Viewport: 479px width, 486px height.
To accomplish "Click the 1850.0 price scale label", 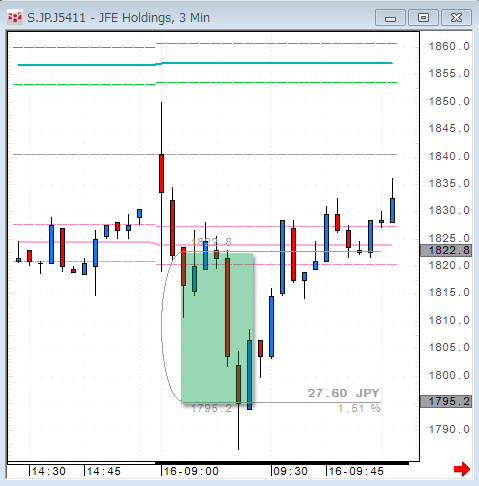I will click(x=449, y=101).
